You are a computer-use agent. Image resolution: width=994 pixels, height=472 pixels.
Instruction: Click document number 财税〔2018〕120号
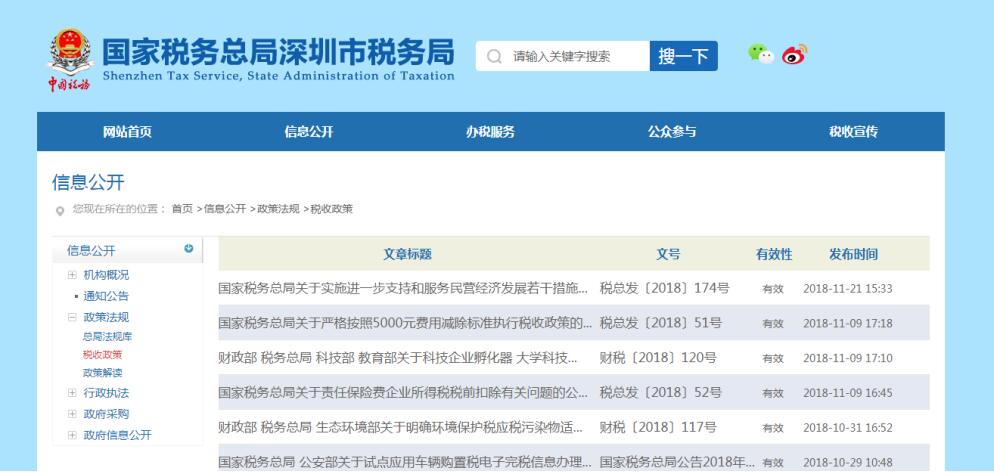(658, 358)
